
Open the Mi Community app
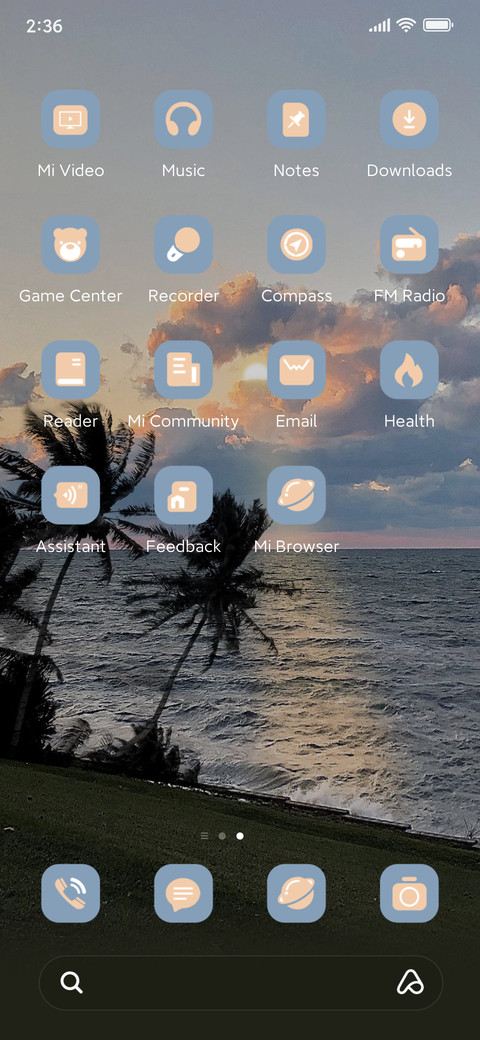(184, 370)
